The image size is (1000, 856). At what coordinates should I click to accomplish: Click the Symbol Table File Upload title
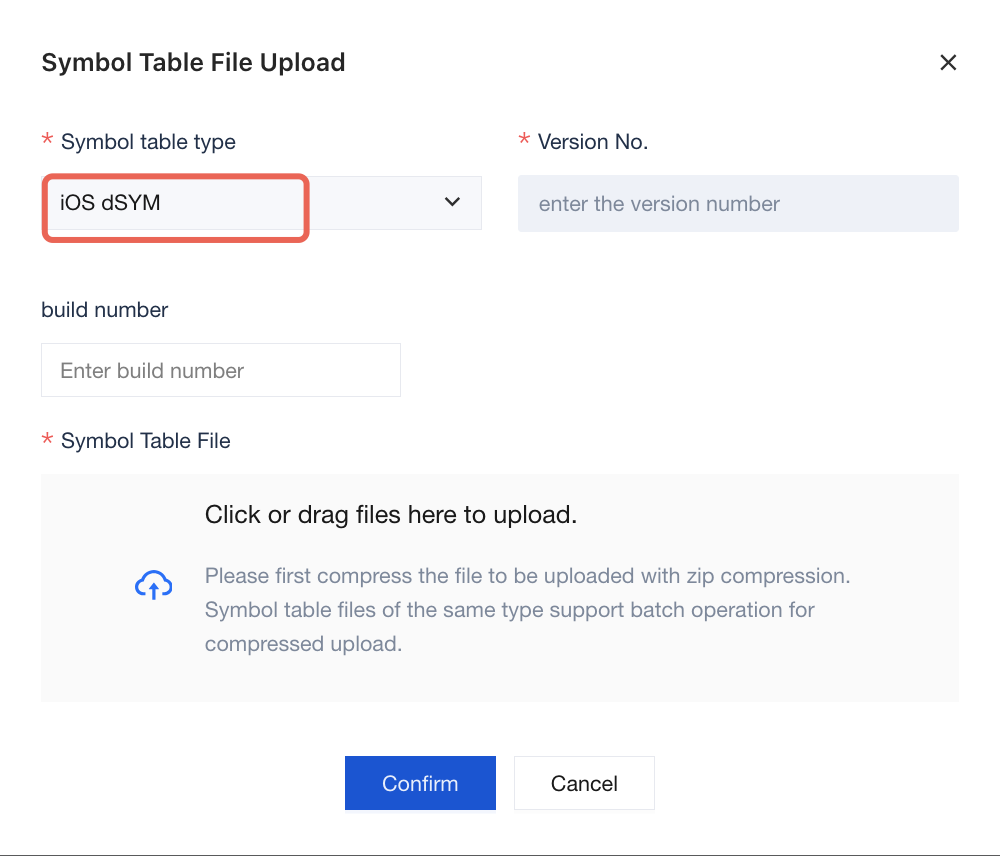[x=193, y=63]
